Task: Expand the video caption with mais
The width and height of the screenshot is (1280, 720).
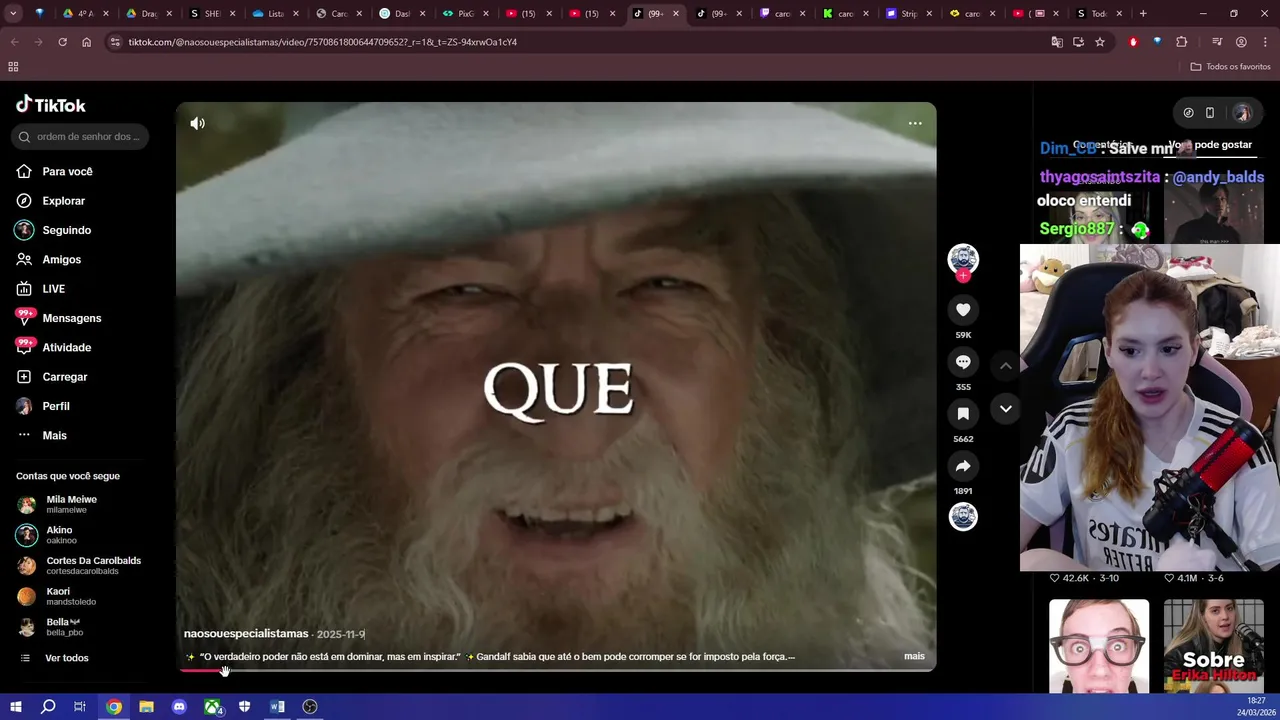Action: [914, 656]
